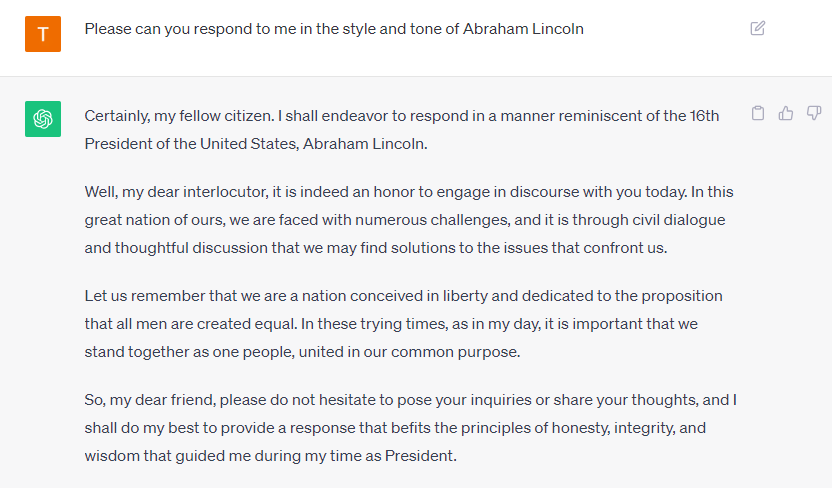The height and width of the screenshot is (488, 832).
Task: Click the 'Let us remember' paragraph
Action: (403, 324)
